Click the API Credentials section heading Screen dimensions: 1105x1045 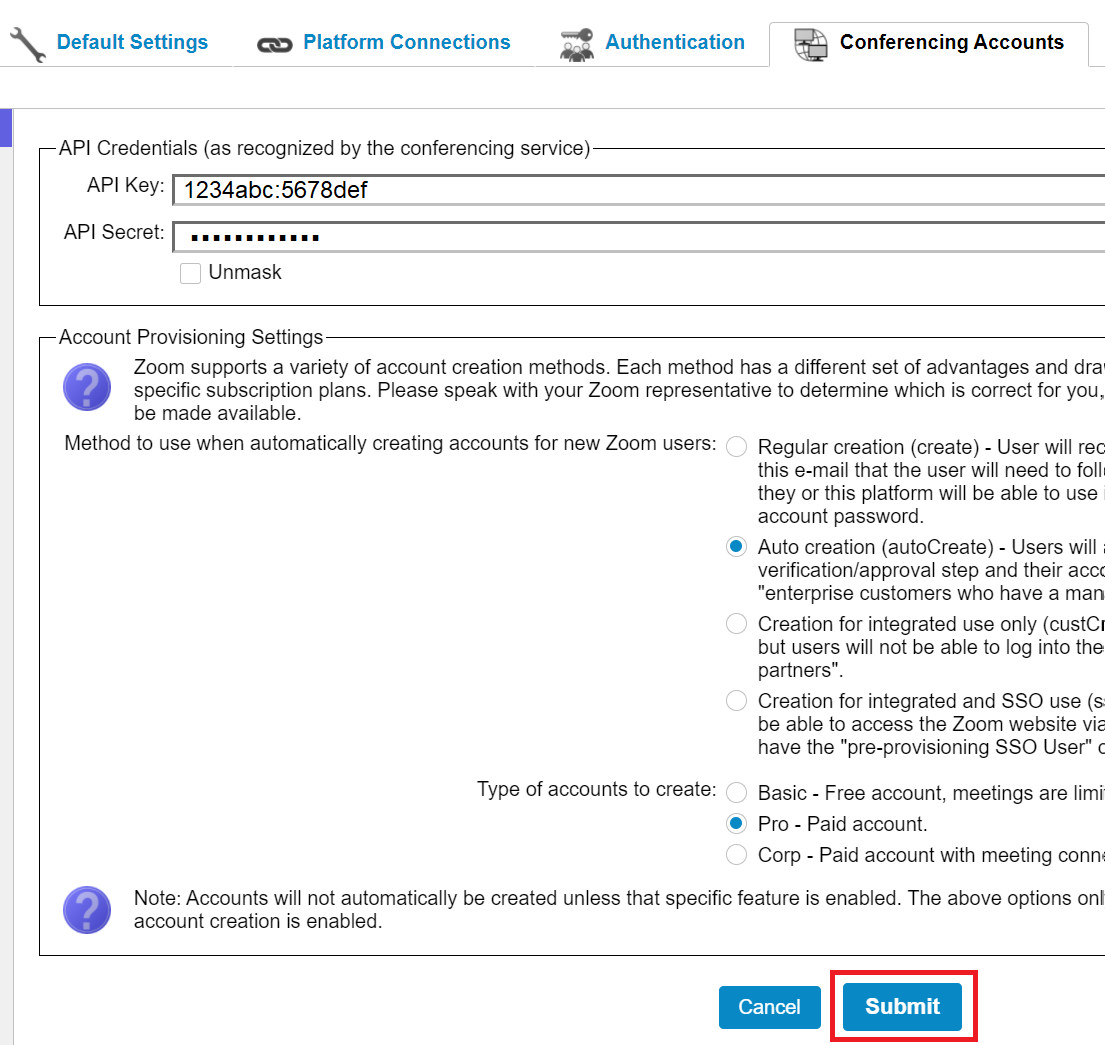324,148
